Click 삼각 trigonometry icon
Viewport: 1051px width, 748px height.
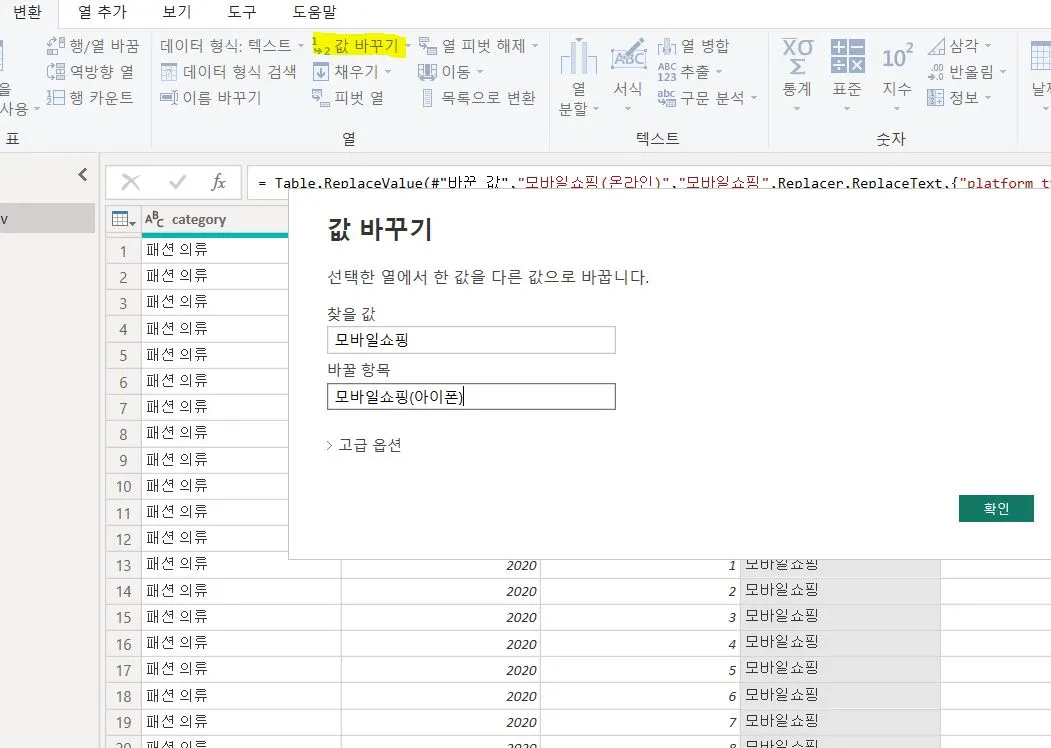pos(936,46)
